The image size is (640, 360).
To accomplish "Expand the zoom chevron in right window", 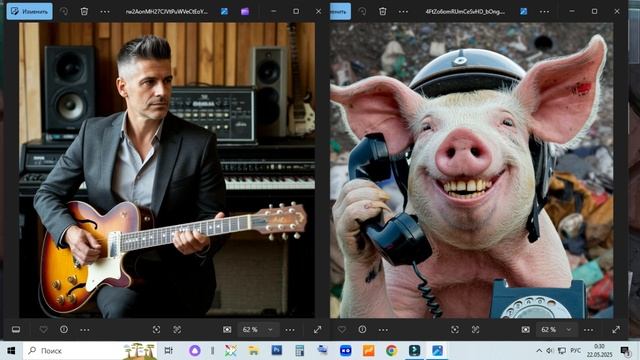I will point(569,329).
